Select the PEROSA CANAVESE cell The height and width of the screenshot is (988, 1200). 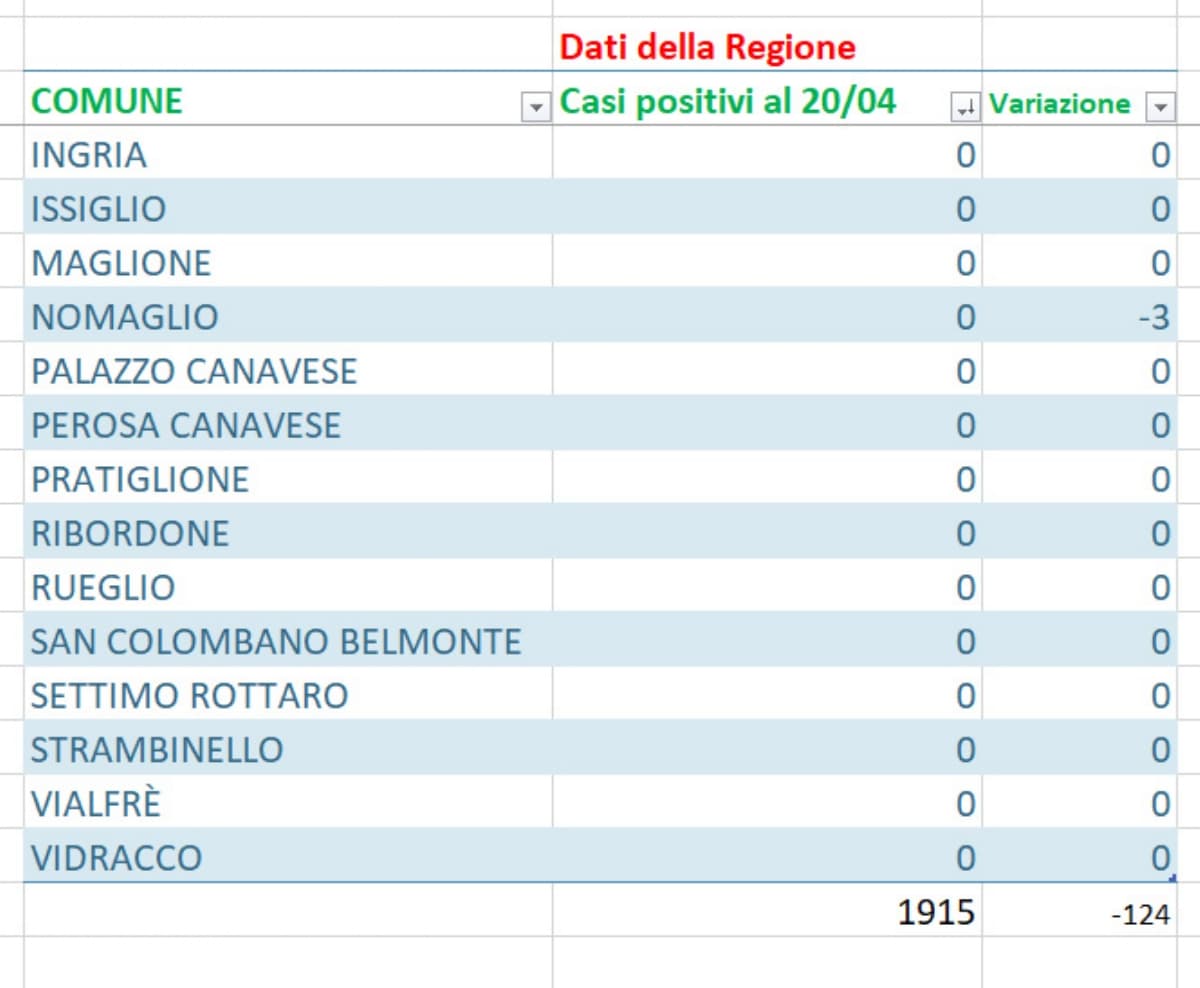(x=186, y=425)
